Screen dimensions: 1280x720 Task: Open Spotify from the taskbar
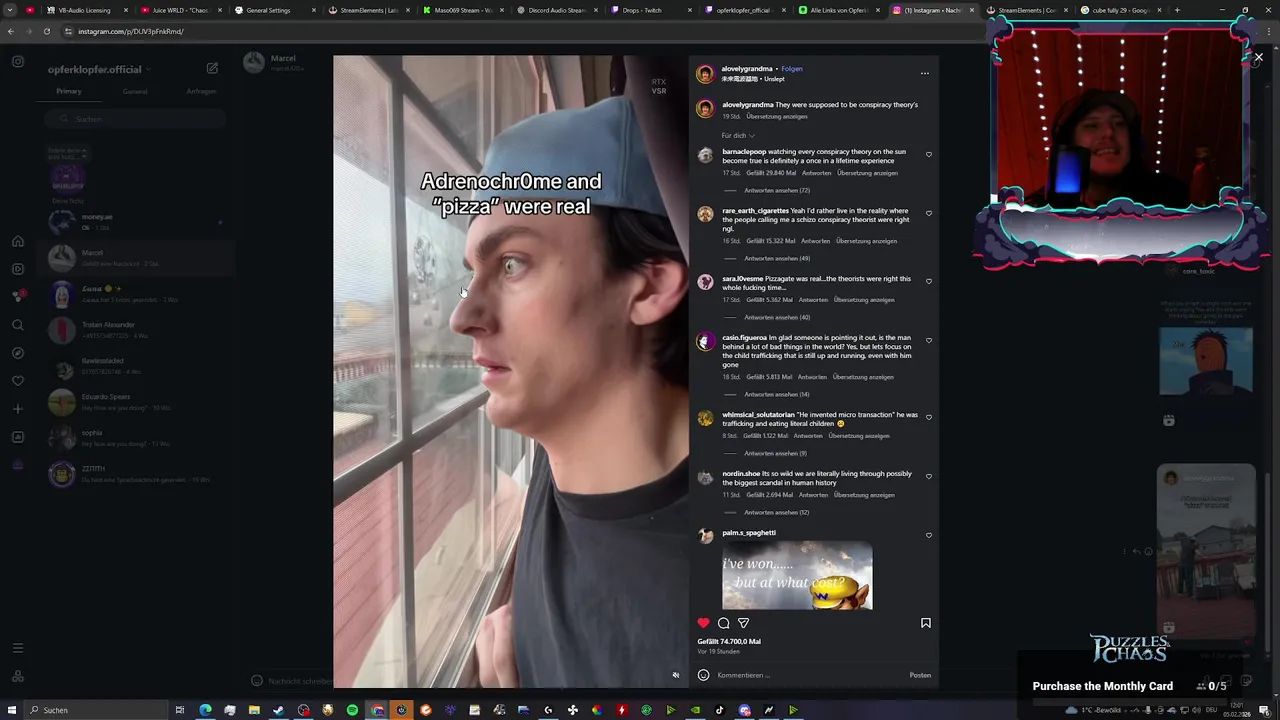pos(352,710)
